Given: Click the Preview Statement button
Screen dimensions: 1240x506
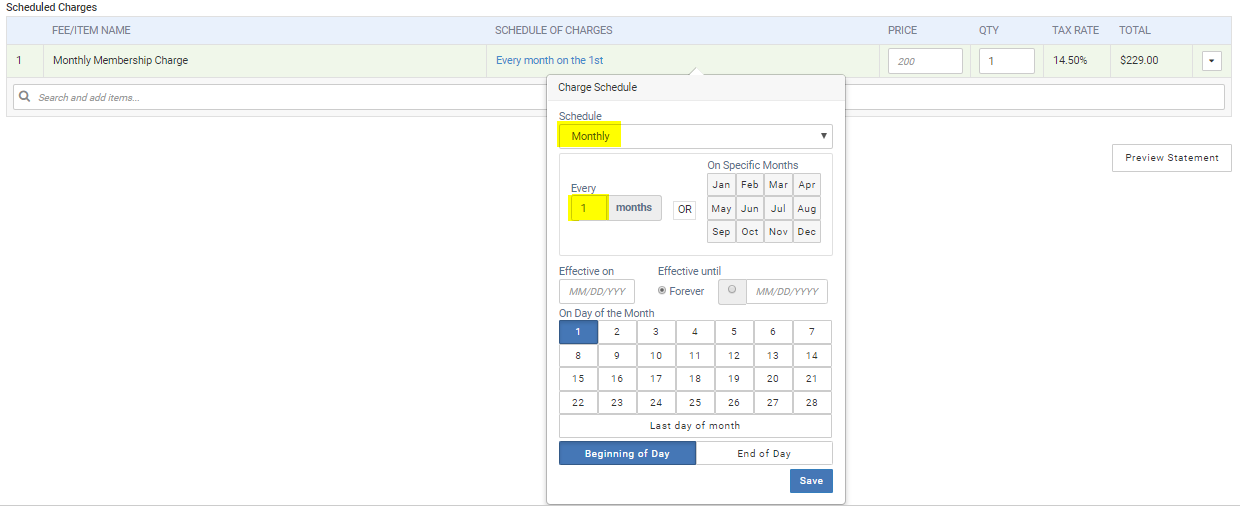Looking at the screenshot, I should tap(1171, 158).
